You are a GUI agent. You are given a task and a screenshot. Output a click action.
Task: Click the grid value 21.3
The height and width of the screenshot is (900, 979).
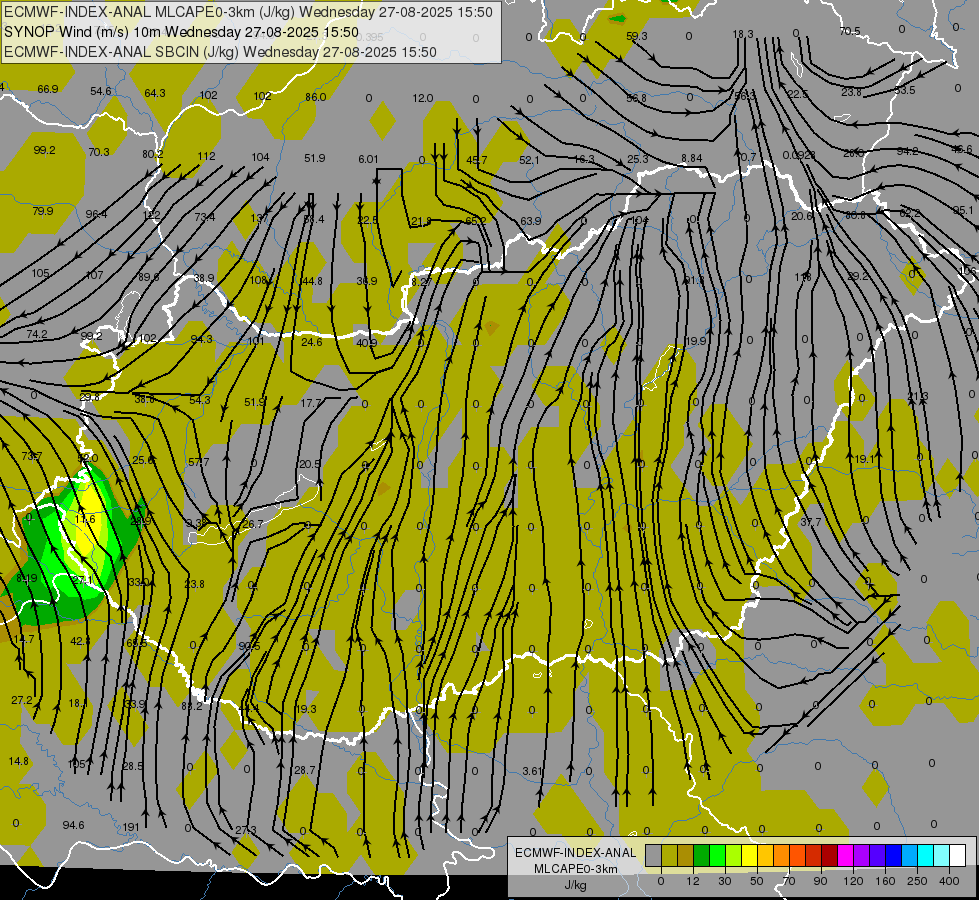click(x=918, y=396)
